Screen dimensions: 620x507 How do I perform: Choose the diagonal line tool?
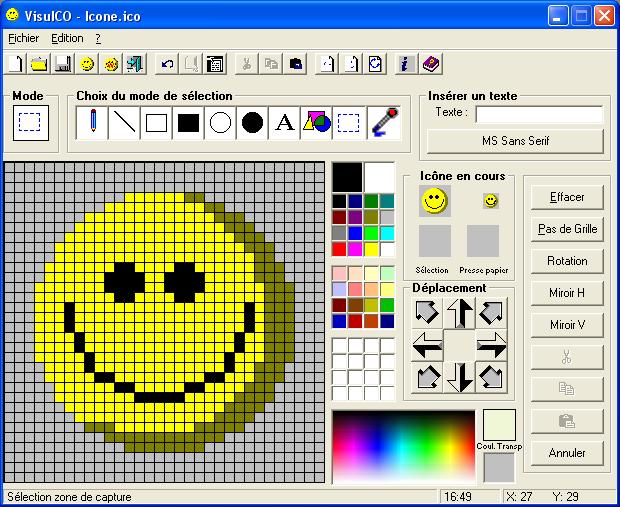point(124,123)
